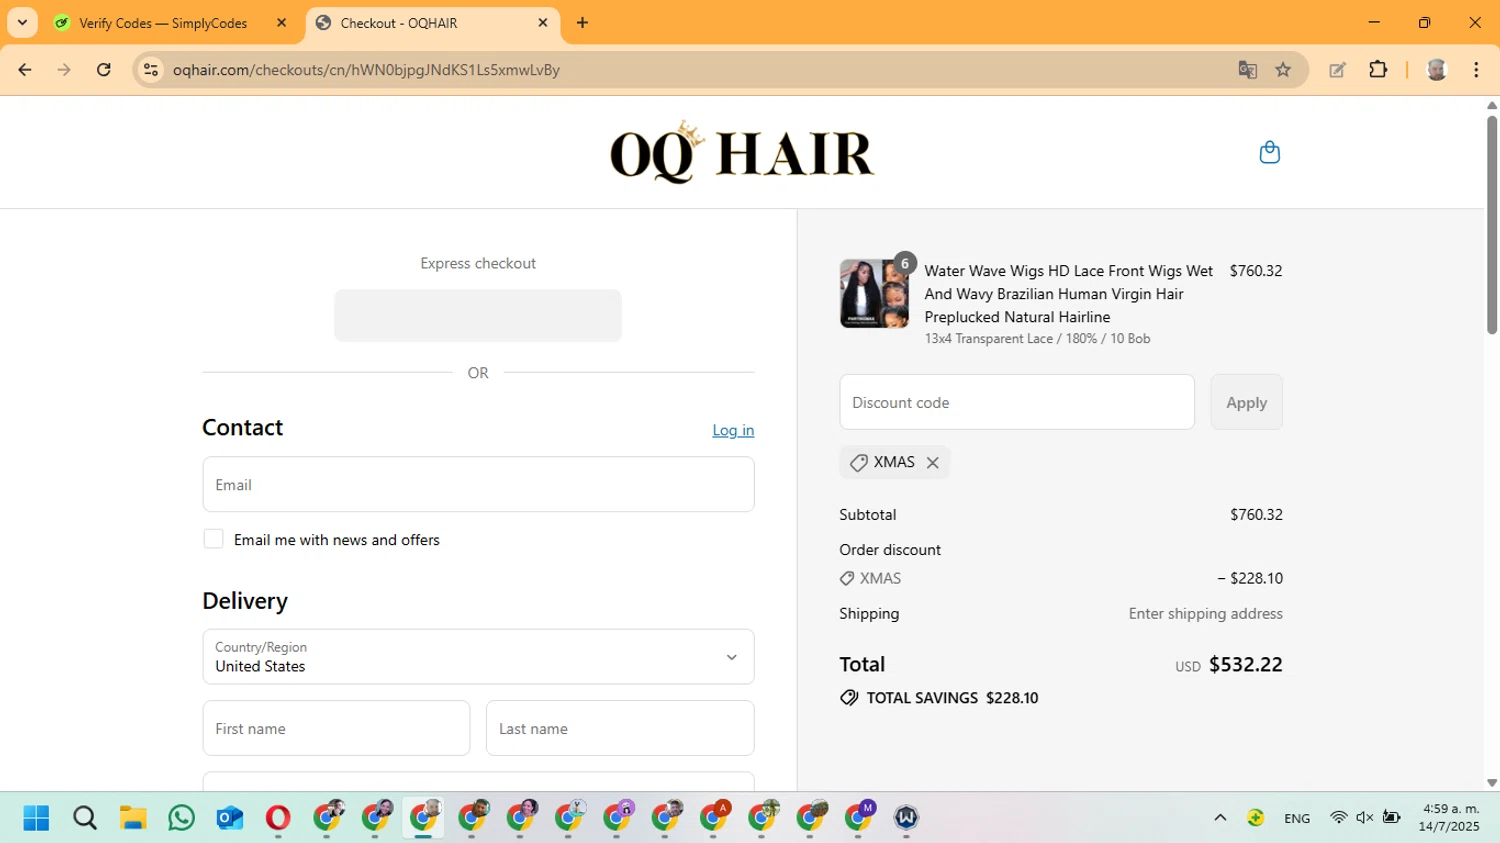Click the Express checkout button placeholder
This screenshot has height=843, width=1500.
tap(478, 316)
